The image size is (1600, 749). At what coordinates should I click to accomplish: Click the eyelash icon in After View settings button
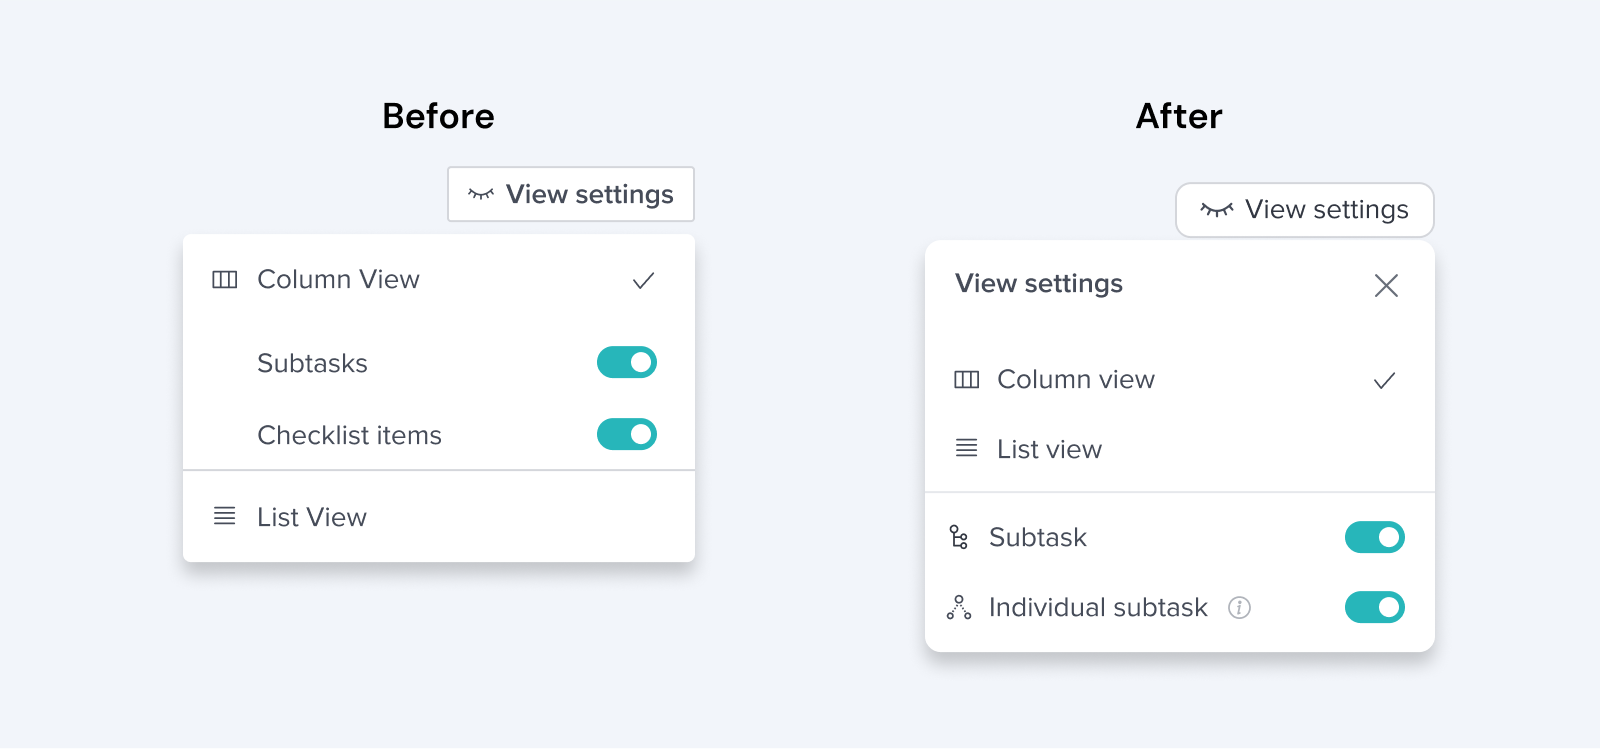1217,209
